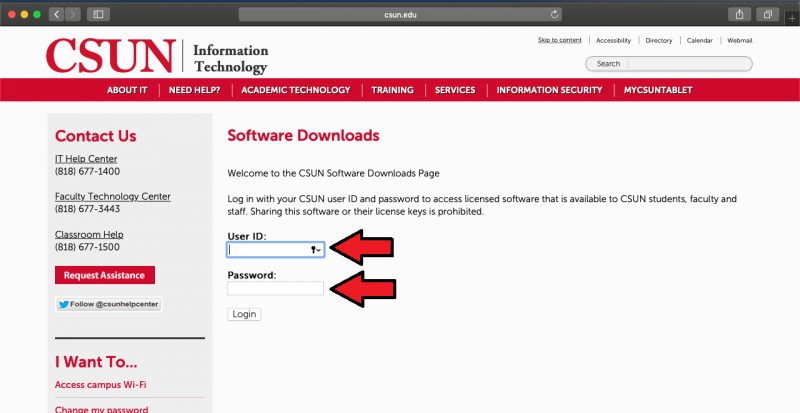Open the IT Help Center link

pos(86,159)
